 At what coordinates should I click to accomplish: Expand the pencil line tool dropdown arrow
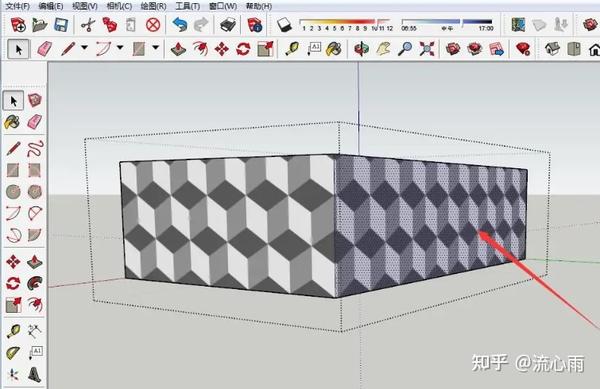point(84,48)
